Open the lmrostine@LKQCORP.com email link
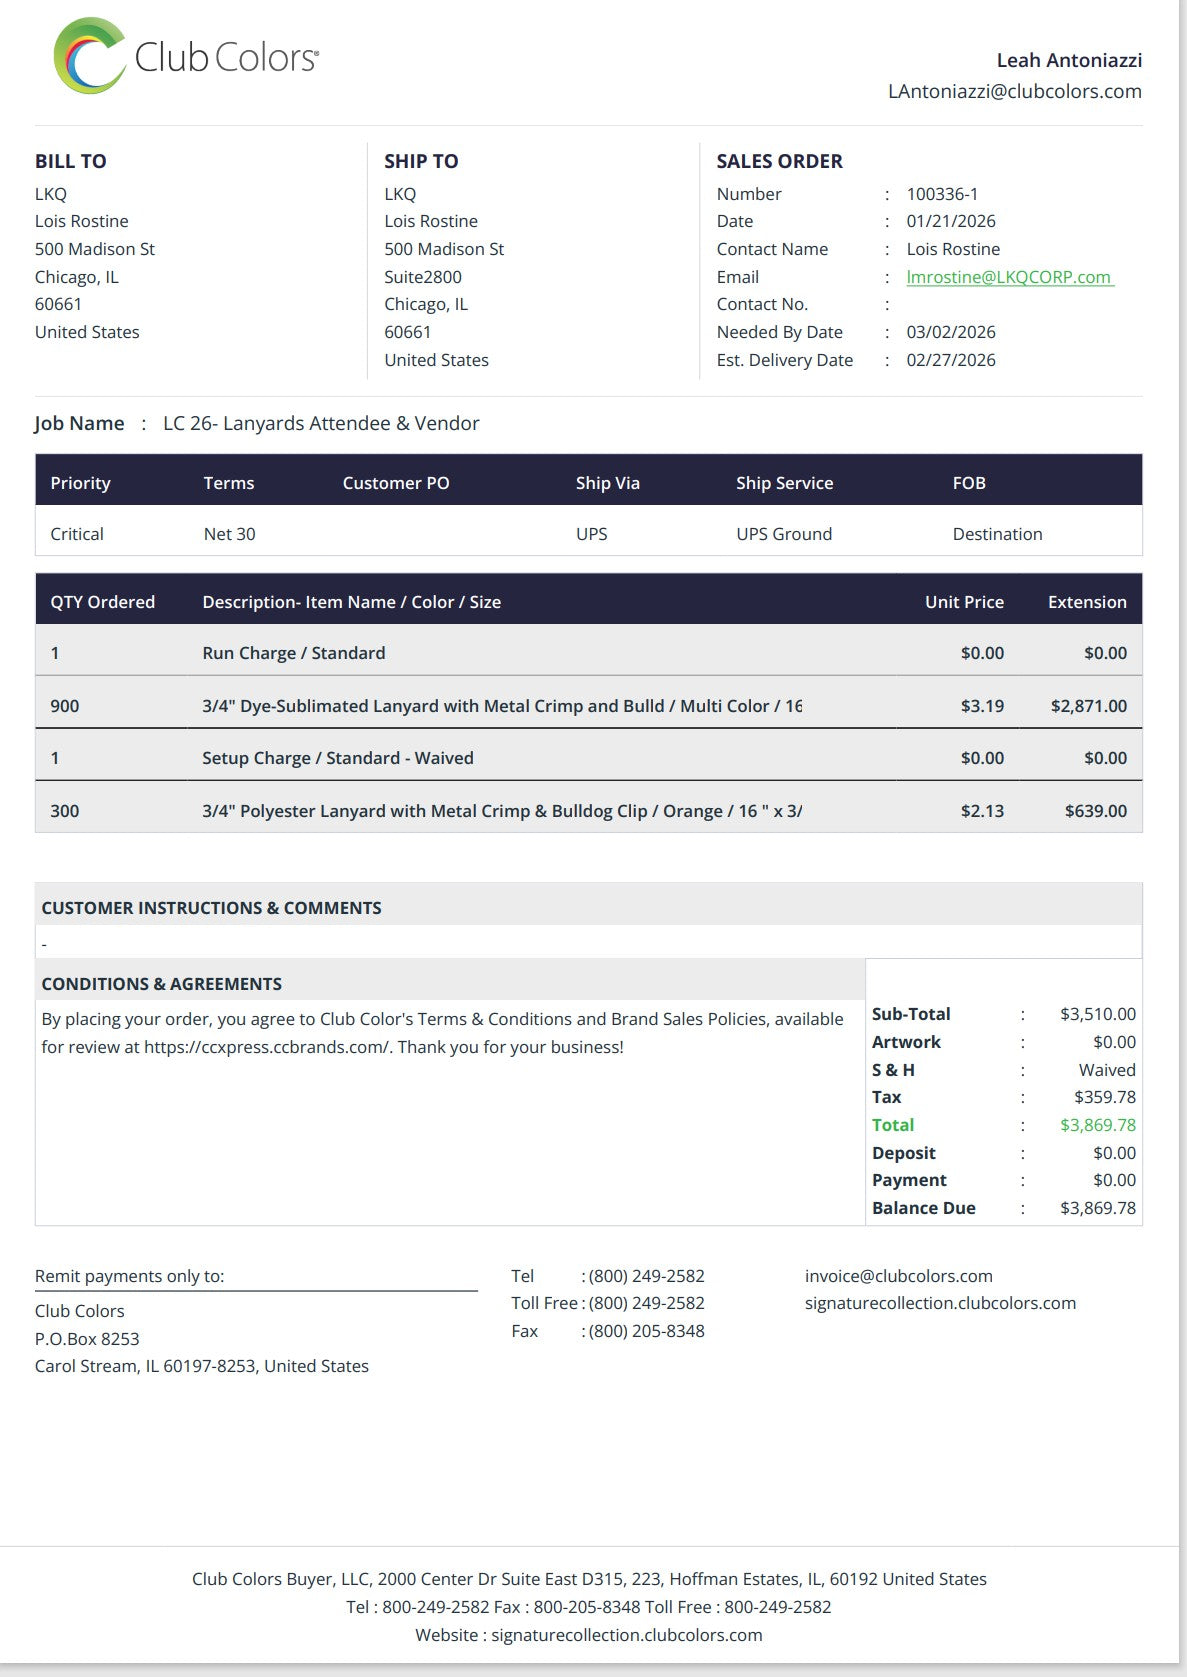The height and width of the screenshot is (1677, 1187). tap(1008, 277)
